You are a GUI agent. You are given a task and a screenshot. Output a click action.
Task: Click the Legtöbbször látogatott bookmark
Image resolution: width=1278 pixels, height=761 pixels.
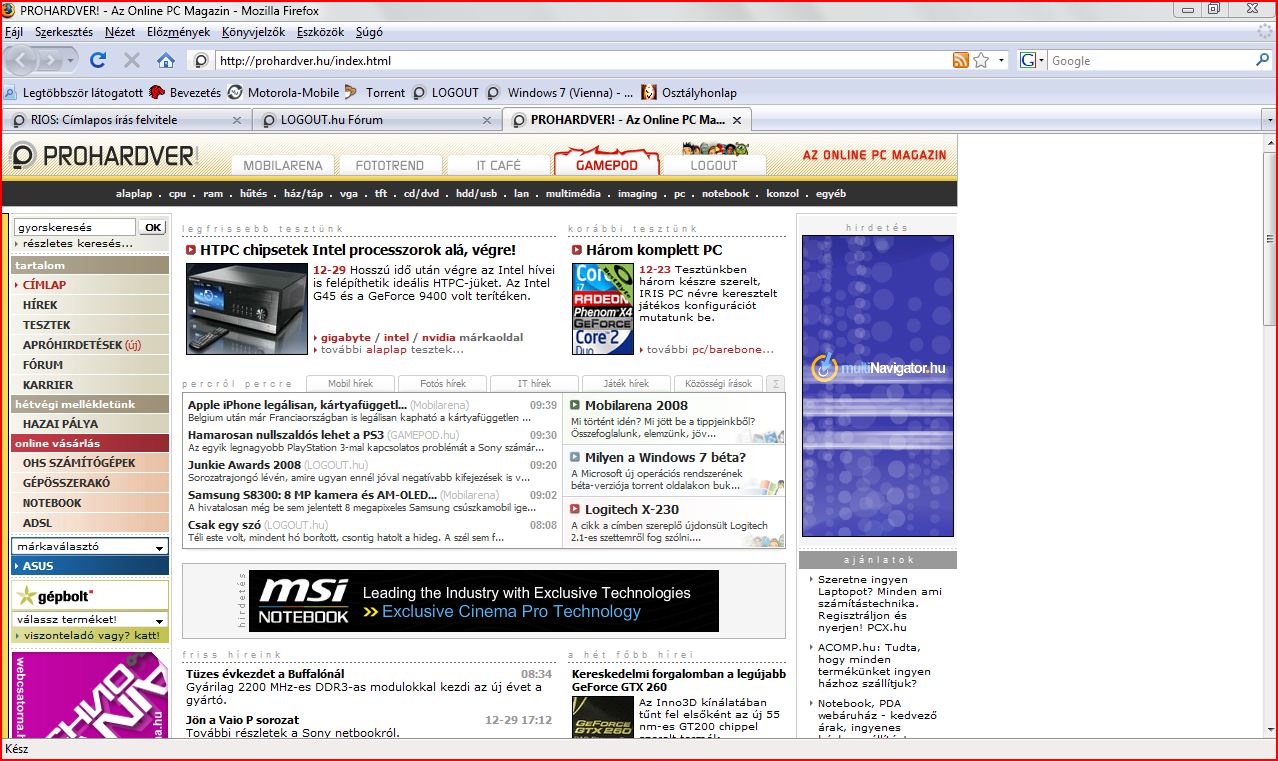pos(73,93)
